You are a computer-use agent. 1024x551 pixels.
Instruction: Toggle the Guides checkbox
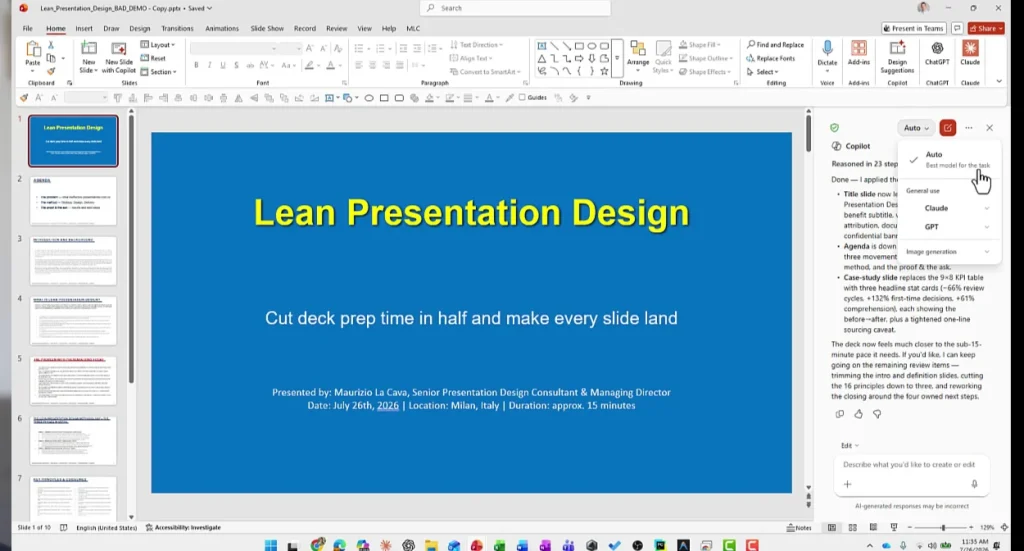click(522, 97)
